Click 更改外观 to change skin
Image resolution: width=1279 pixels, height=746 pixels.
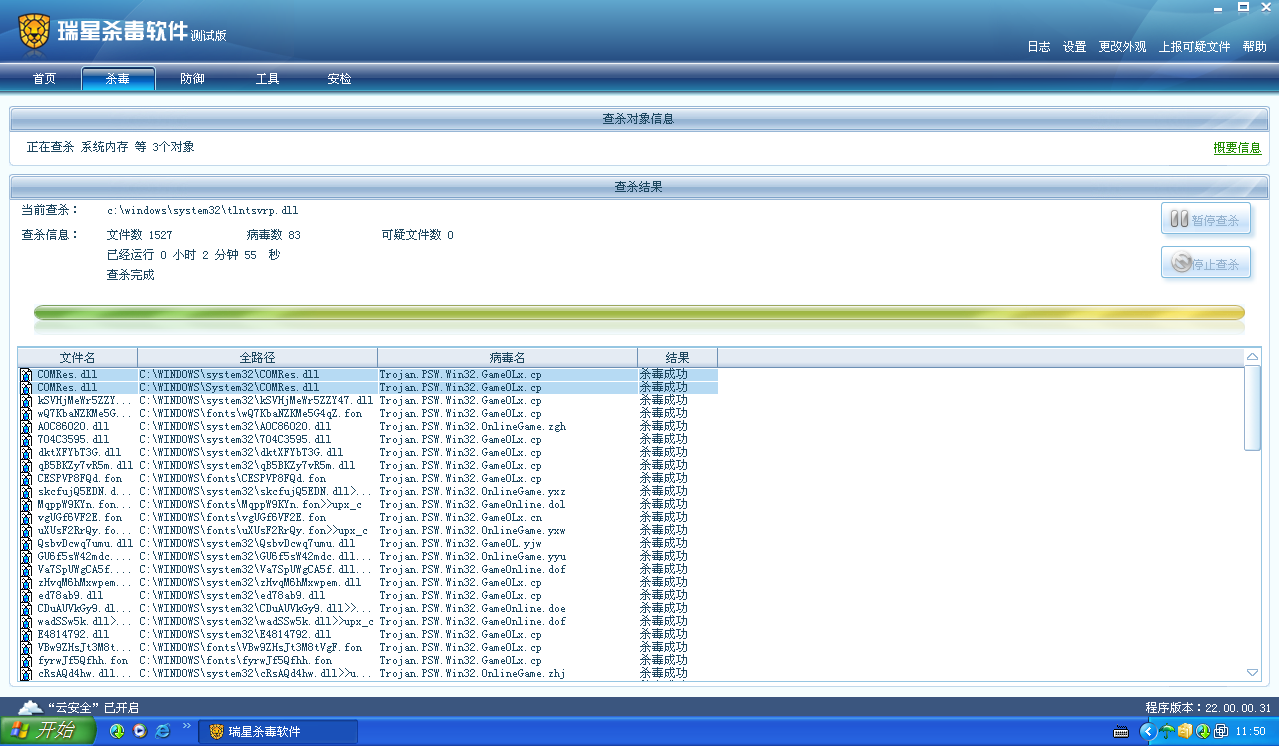tap(1123, 47)
